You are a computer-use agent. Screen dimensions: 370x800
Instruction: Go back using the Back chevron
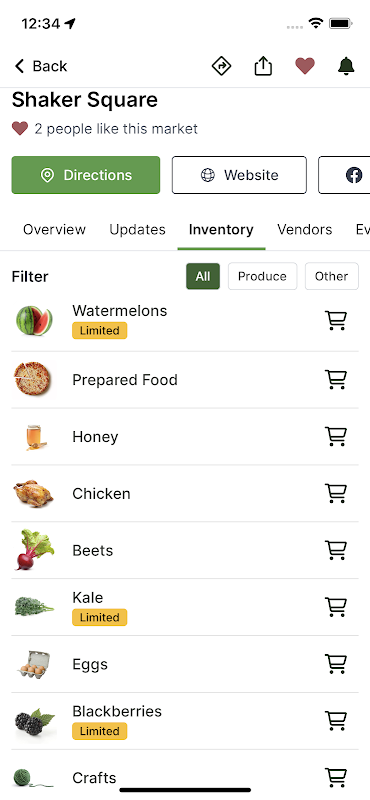pyautogui.click(x=41, y=66)
